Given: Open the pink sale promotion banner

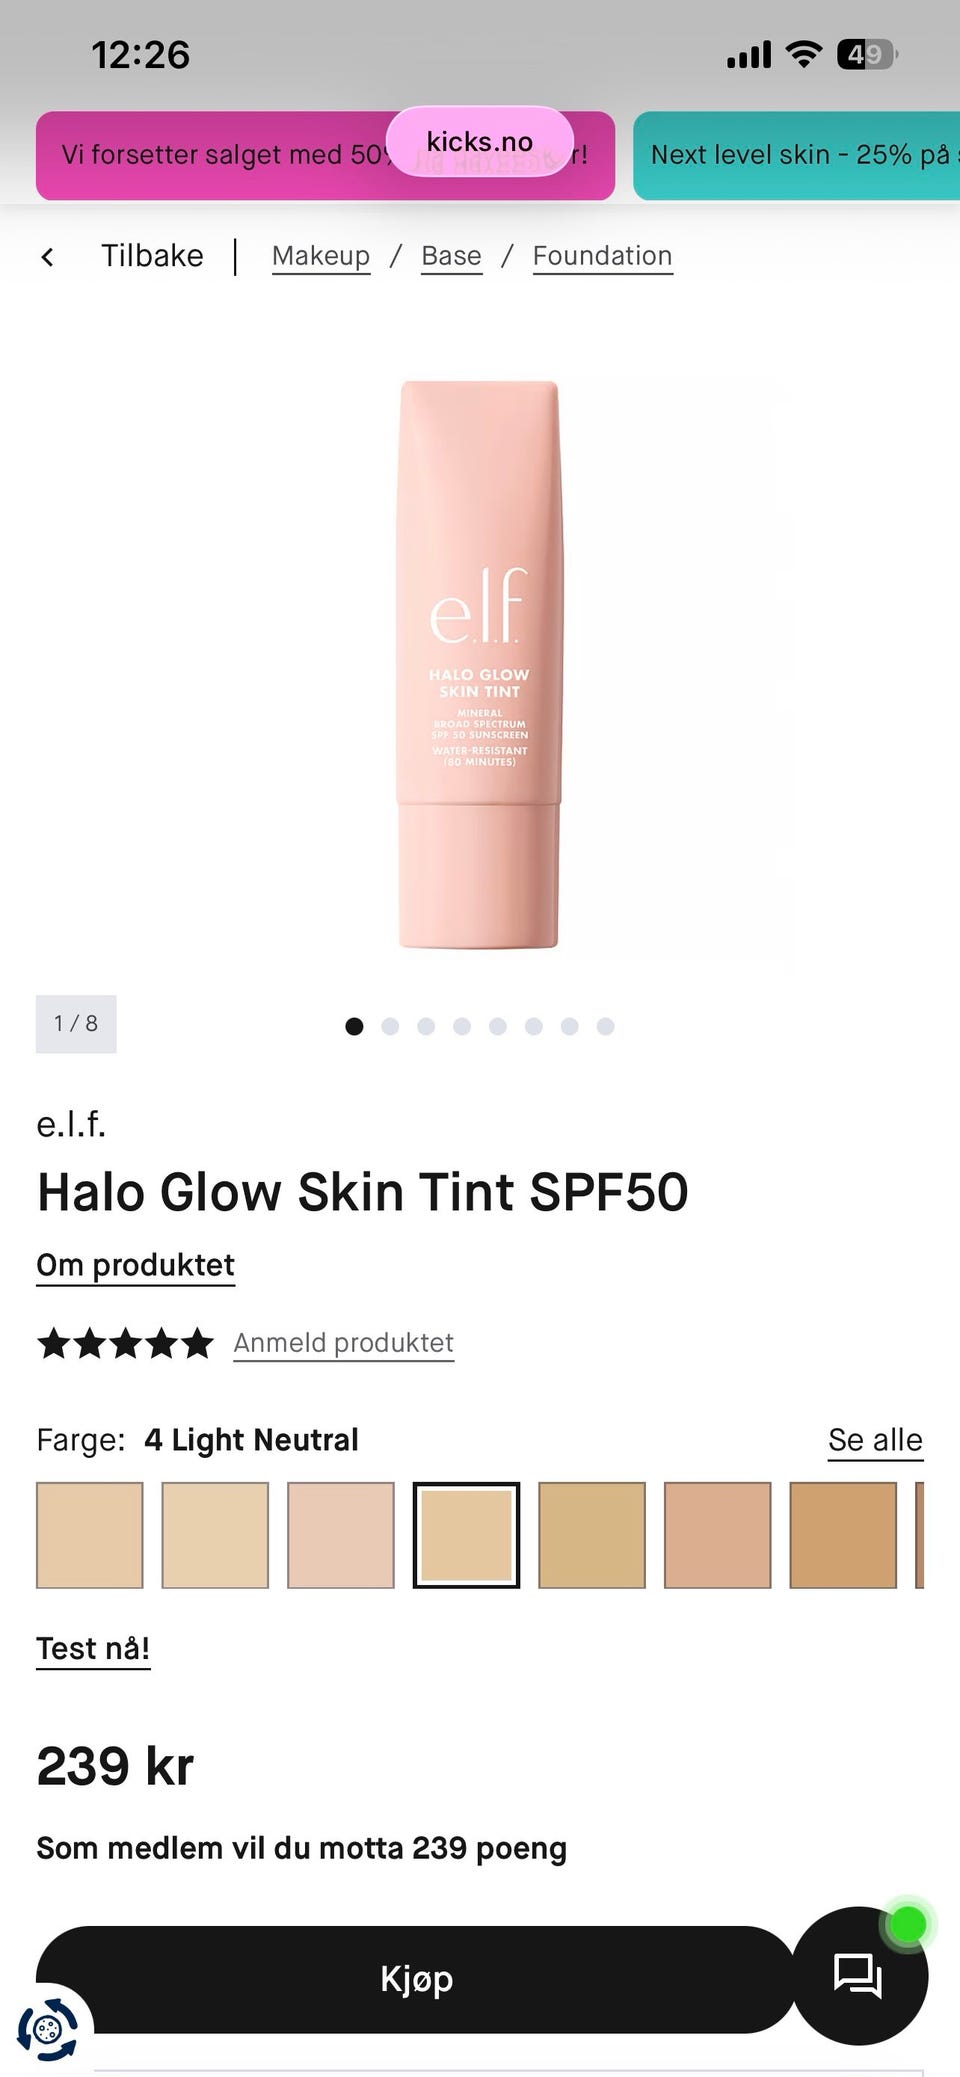Looking at the screenshot, I should [x=325, y=155].
